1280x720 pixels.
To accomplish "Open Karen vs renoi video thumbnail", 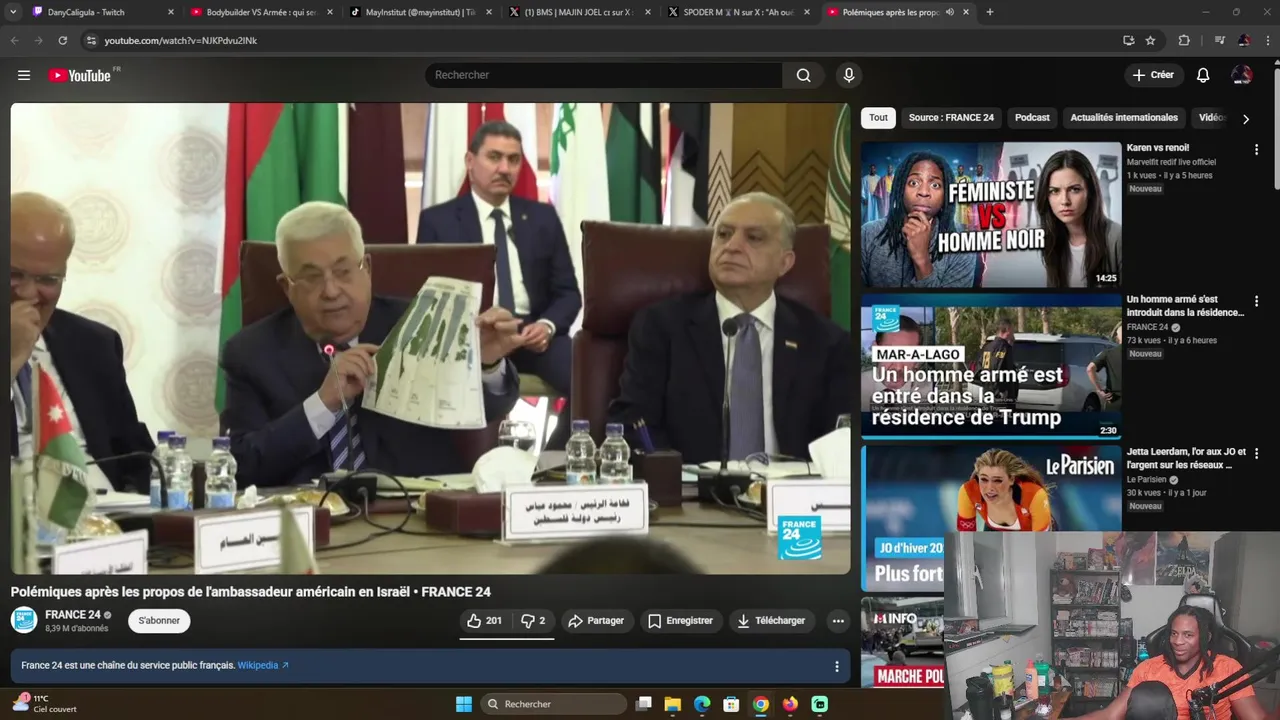I will pos(991,215).
